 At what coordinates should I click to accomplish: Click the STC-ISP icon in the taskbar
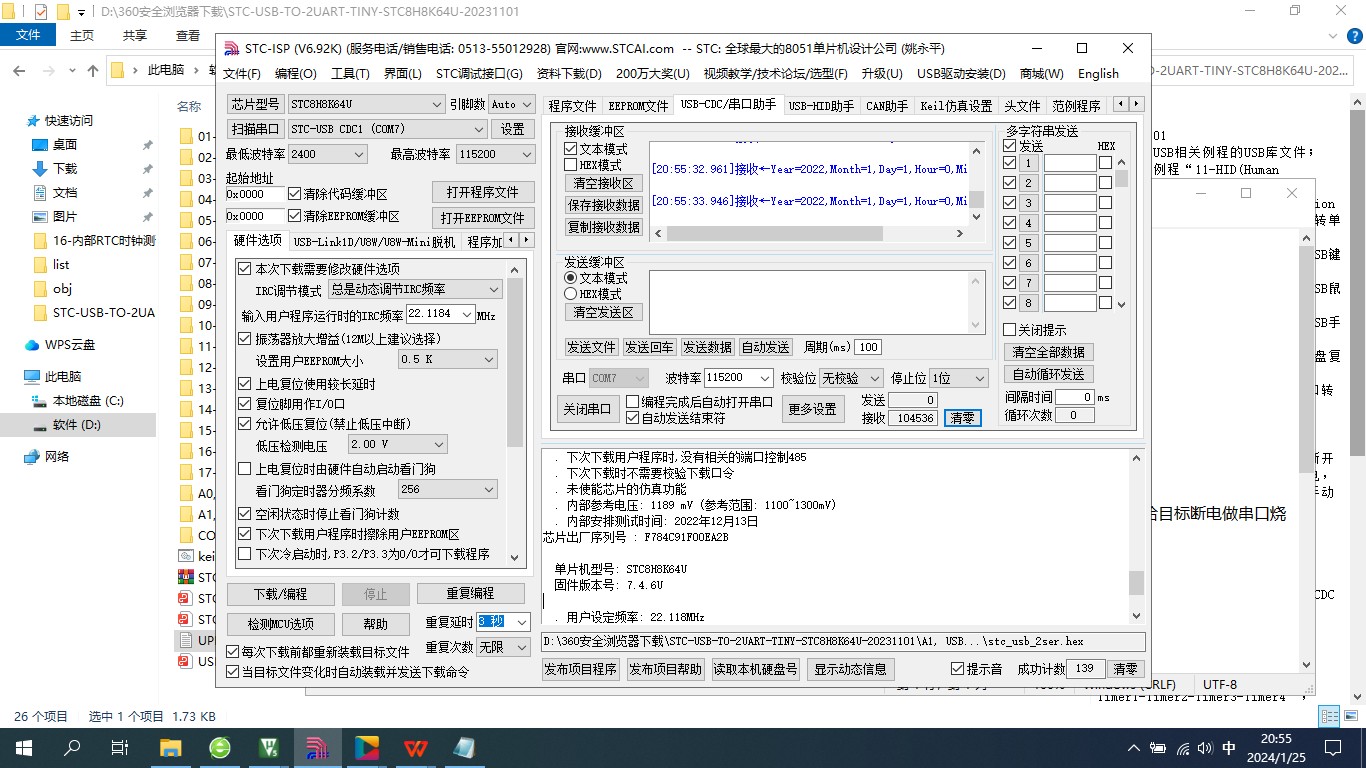coord(318,747)
